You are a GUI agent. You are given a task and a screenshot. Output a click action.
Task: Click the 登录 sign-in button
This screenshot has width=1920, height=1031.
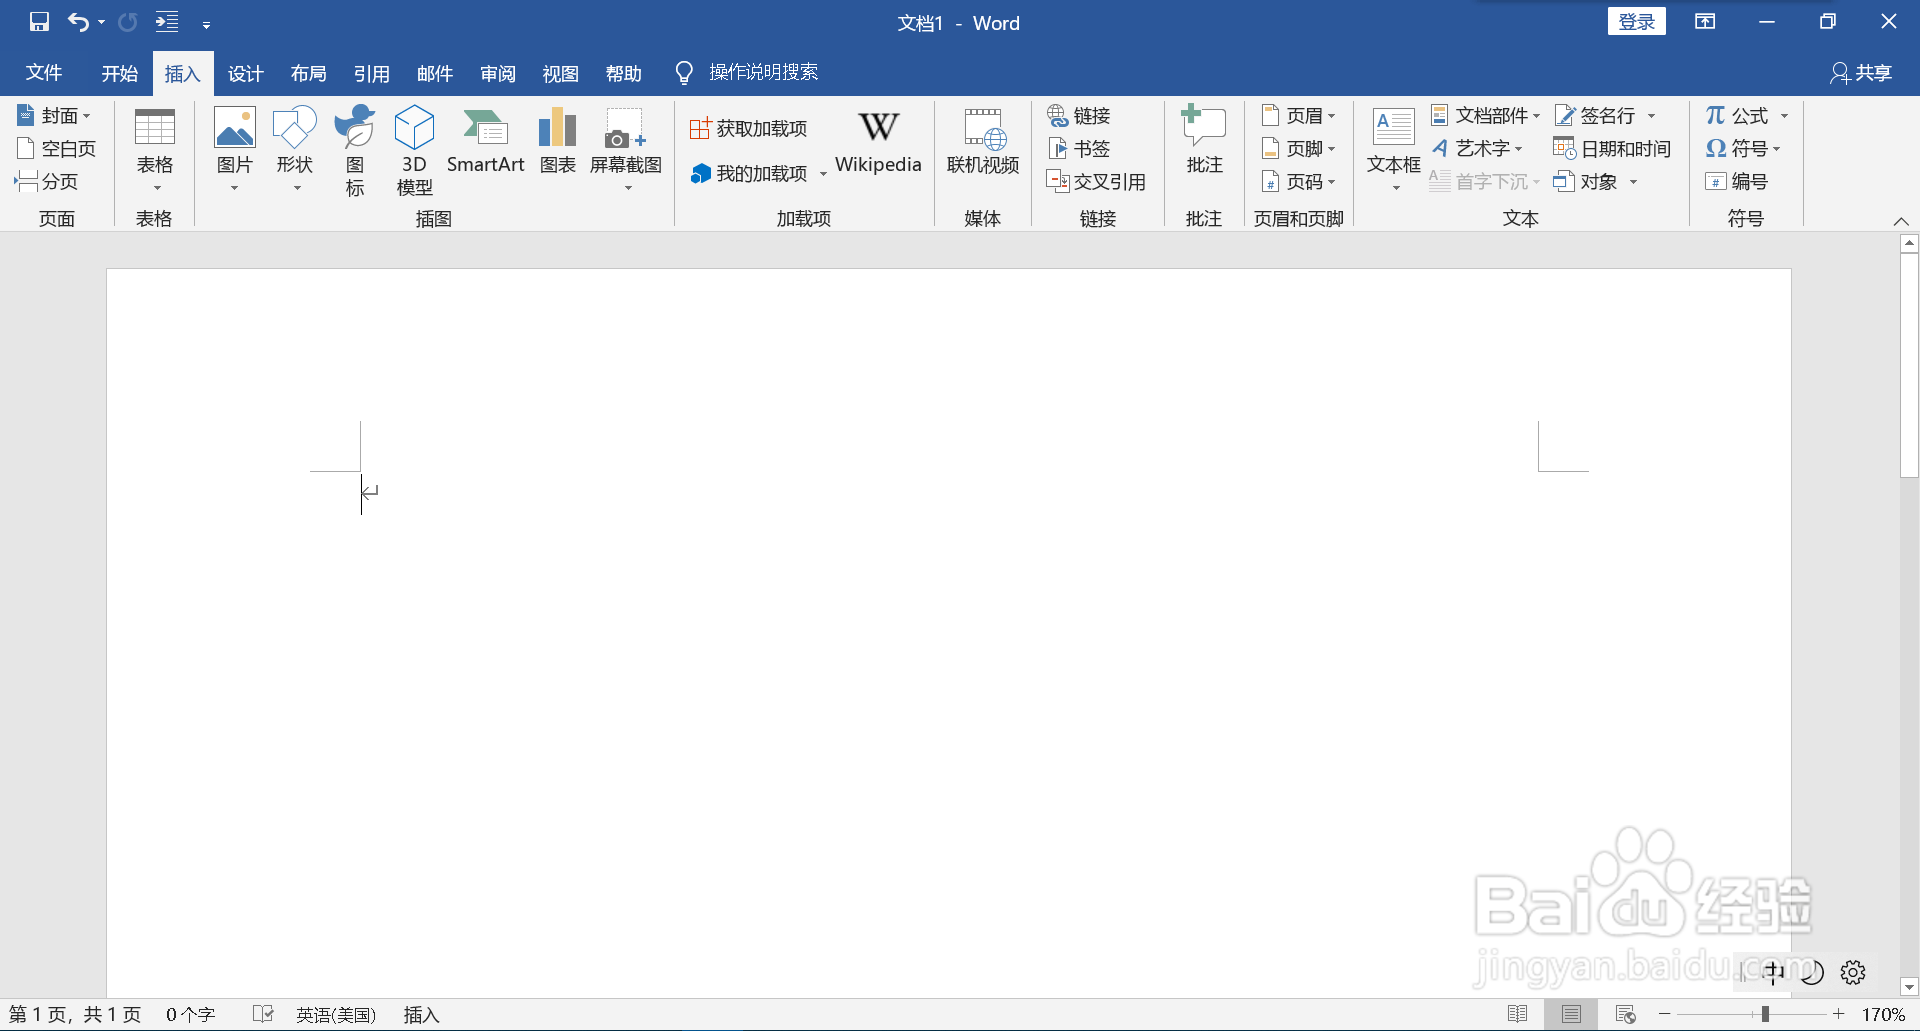coord(1637,20)
